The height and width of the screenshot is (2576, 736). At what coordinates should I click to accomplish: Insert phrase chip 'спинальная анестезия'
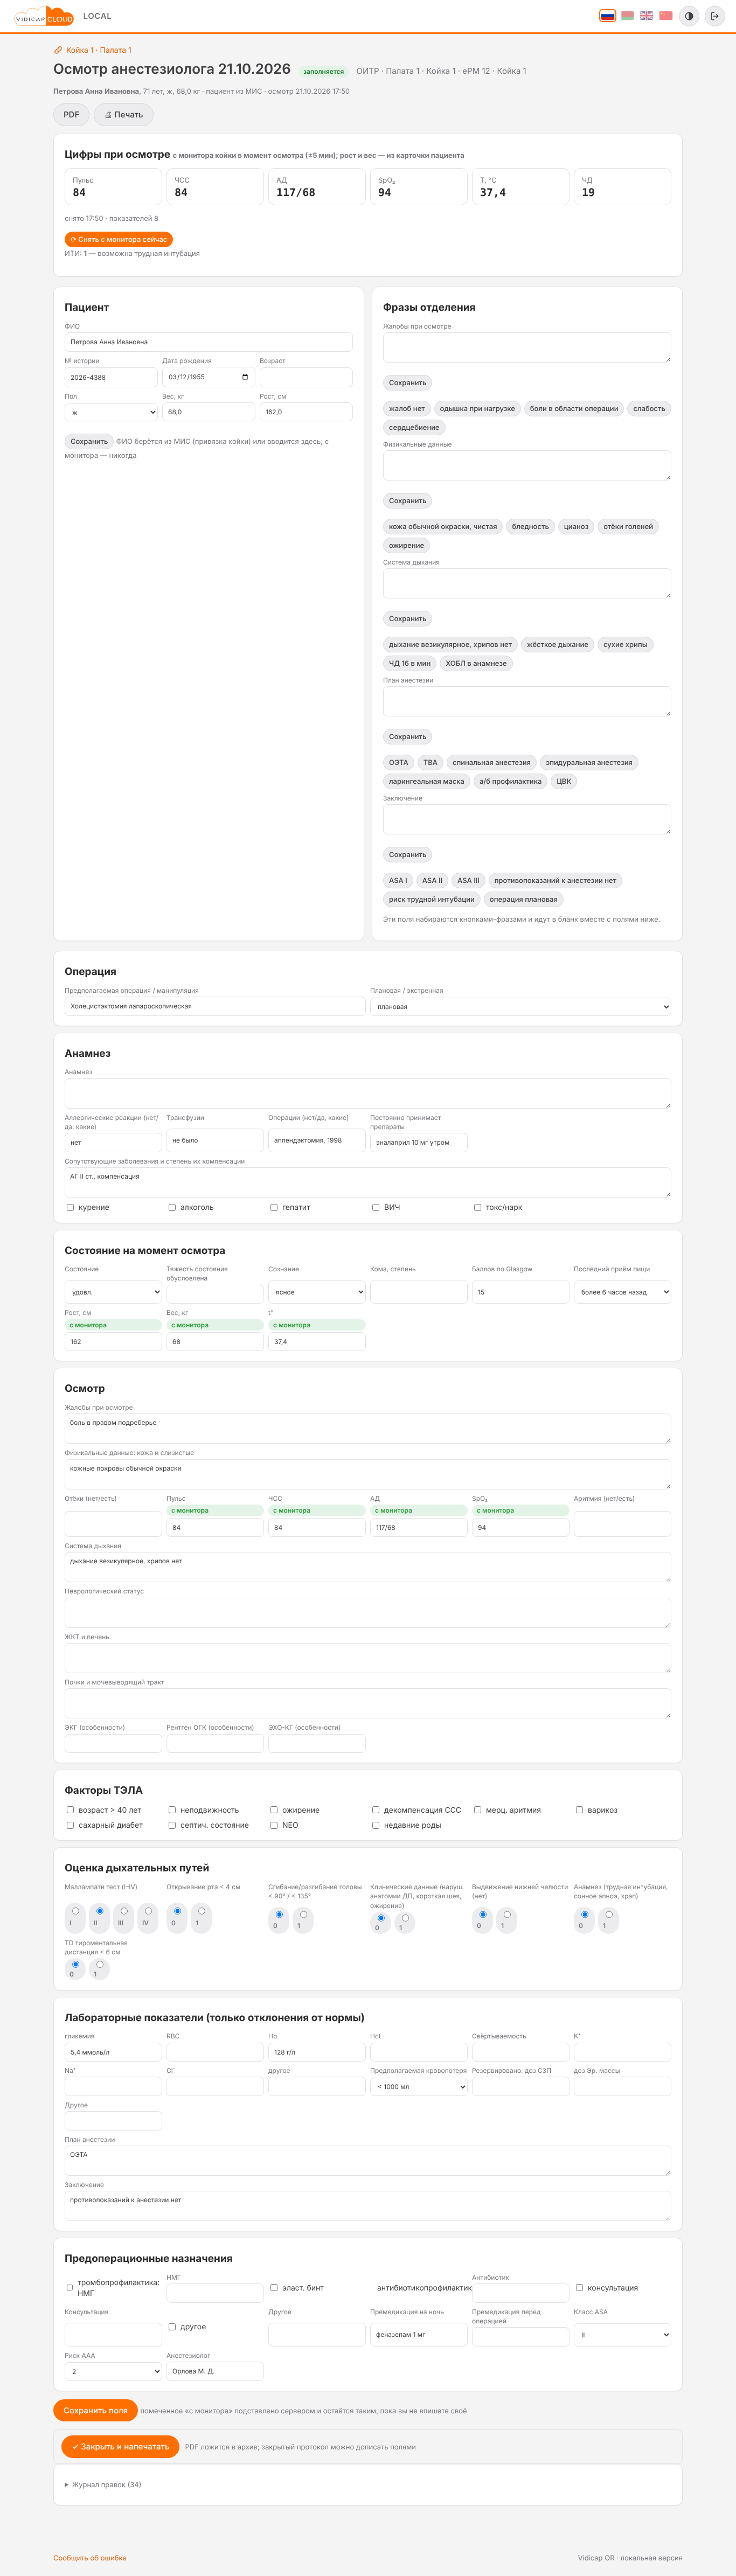tap(491, 762)
